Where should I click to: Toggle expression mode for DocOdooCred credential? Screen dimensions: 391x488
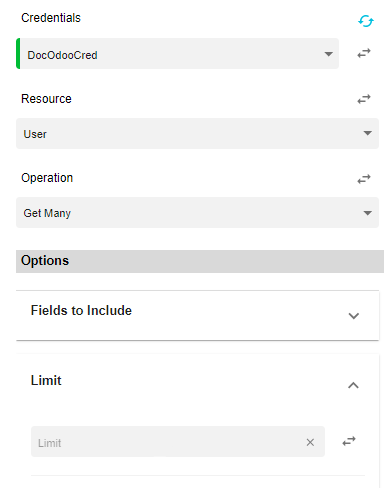[x=364, y=53]
